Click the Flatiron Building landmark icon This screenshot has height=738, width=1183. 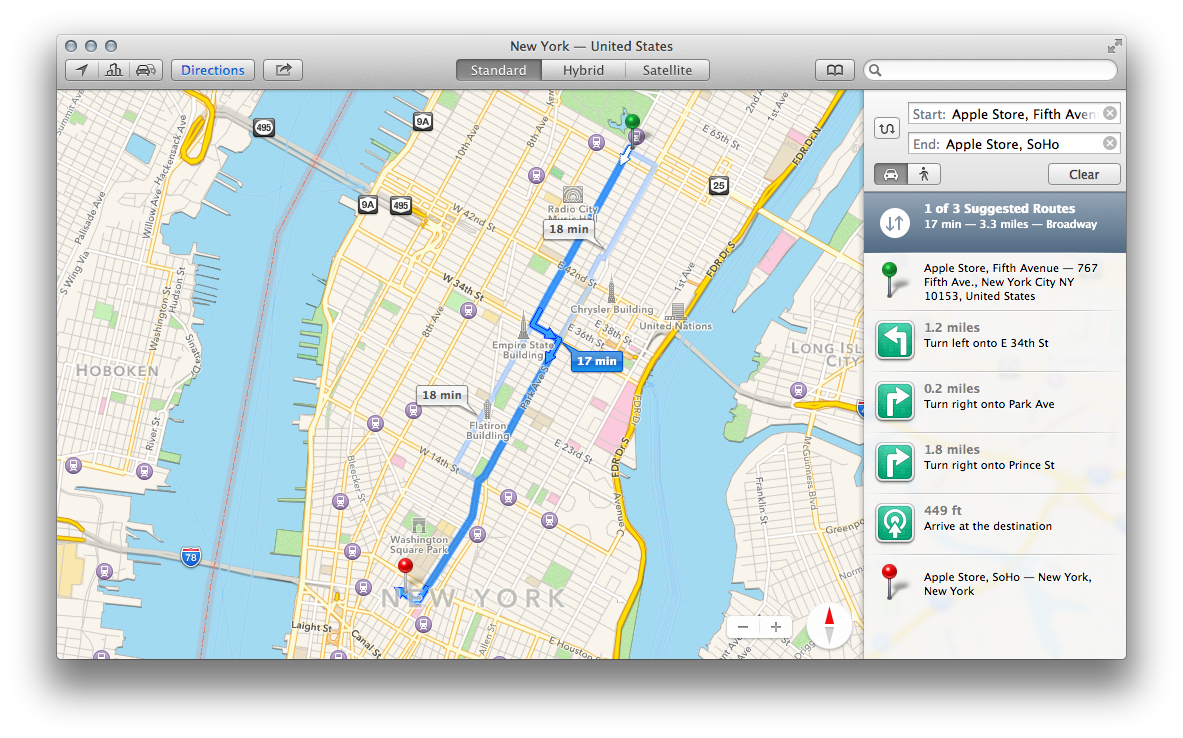tap(487, 409)
